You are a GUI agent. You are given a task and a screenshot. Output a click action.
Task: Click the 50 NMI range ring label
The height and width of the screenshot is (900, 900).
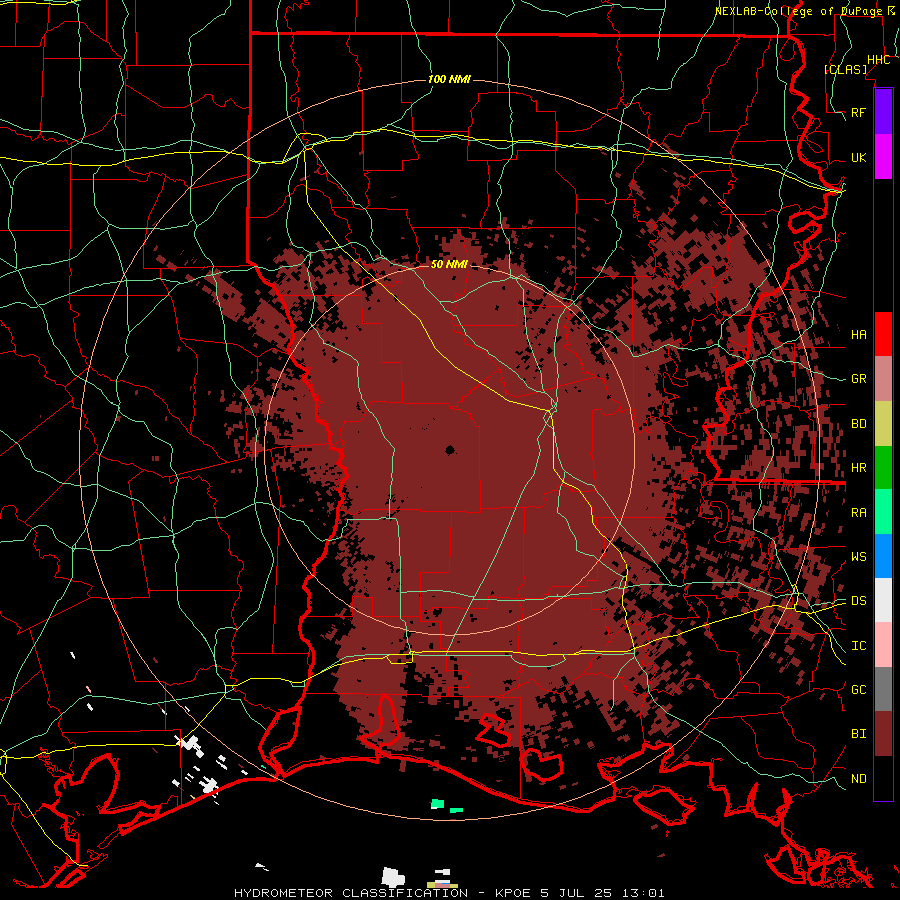point(449,264)
